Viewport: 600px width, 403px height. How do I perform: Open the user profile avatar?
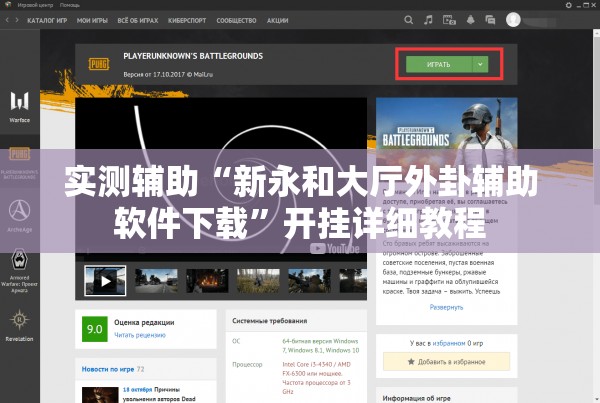(x=513, y=20)
